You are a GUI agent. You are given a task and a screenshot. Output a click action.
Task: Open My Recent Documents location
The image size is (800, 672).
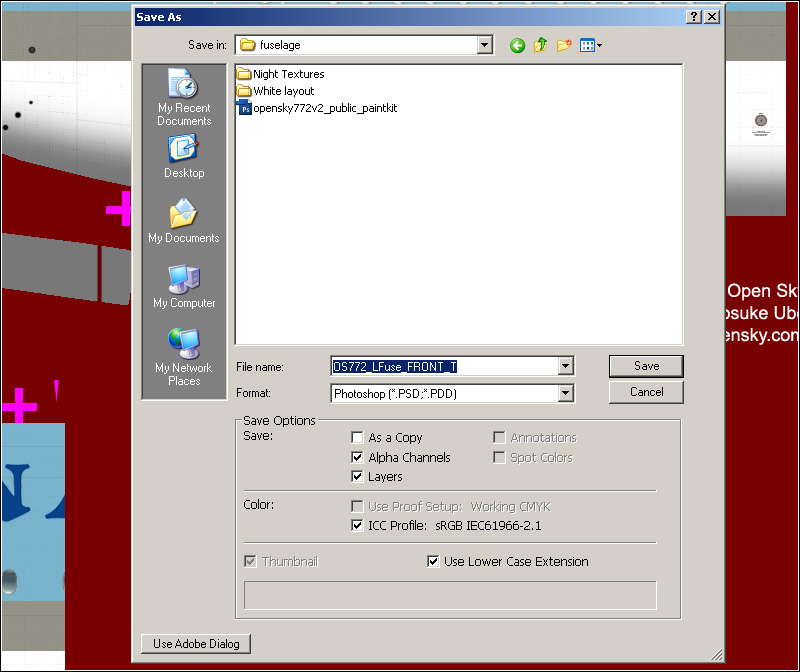coord(184,97)
